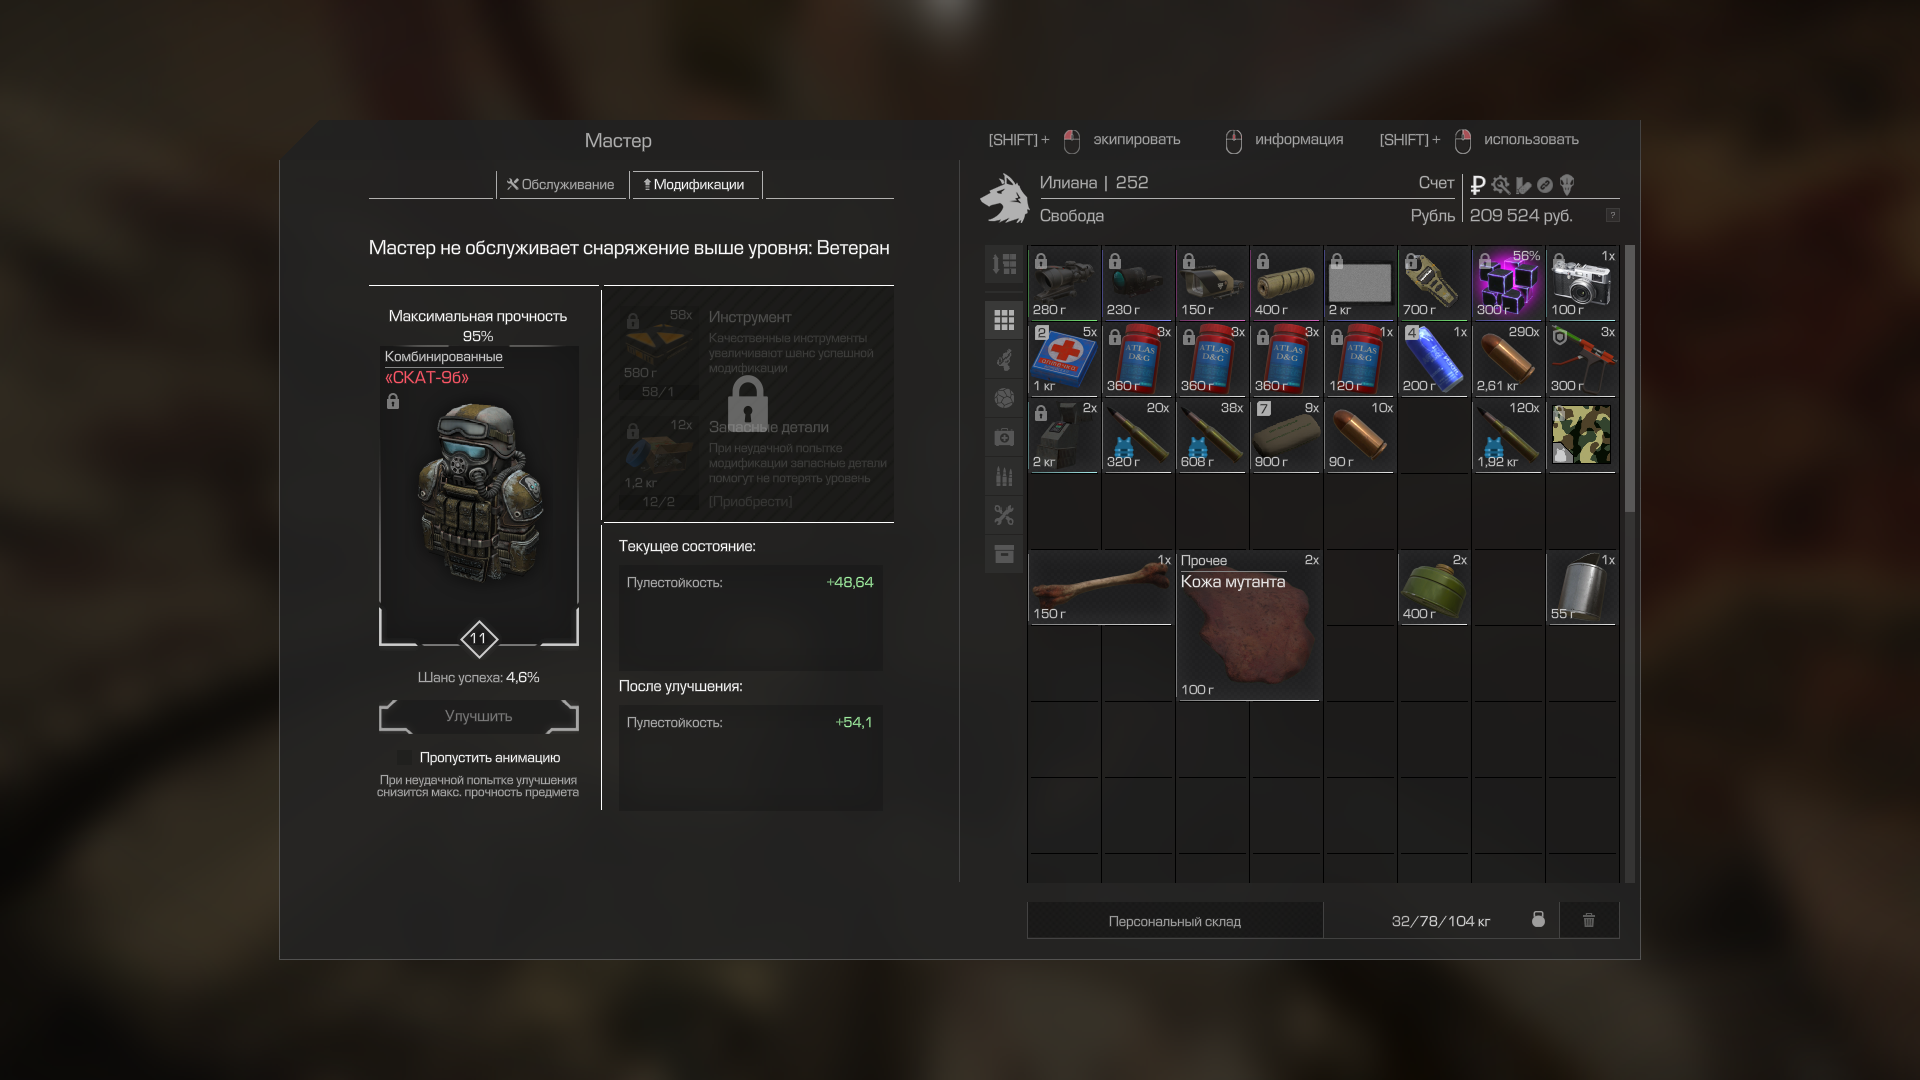Viewport: 1920px width, 1080px height.
Task: Click the экипировать mouse hint
Action: pyautogui.click(x=1137, y=140)
